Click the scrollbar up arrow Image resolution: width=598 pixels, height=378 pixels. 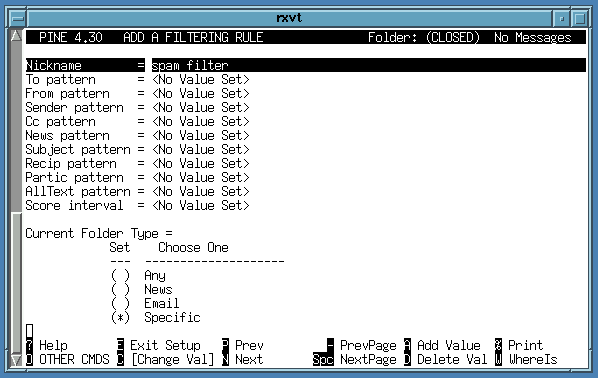(x=16, y=35)
